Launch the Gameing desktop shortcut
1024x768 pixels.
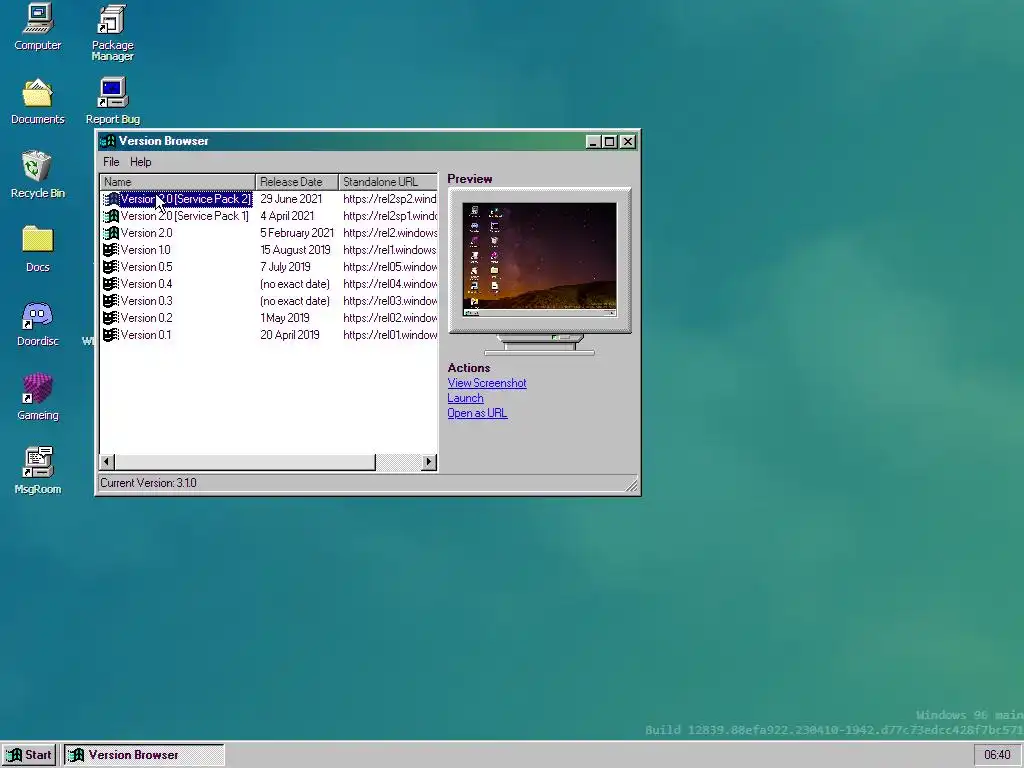click(37, 396)
